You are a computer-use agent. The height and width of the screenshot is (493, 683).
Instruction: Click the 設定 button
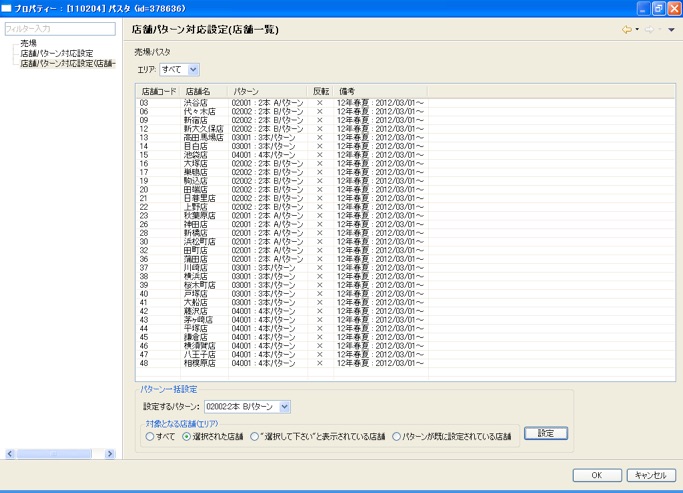click(x=545, y=433)
